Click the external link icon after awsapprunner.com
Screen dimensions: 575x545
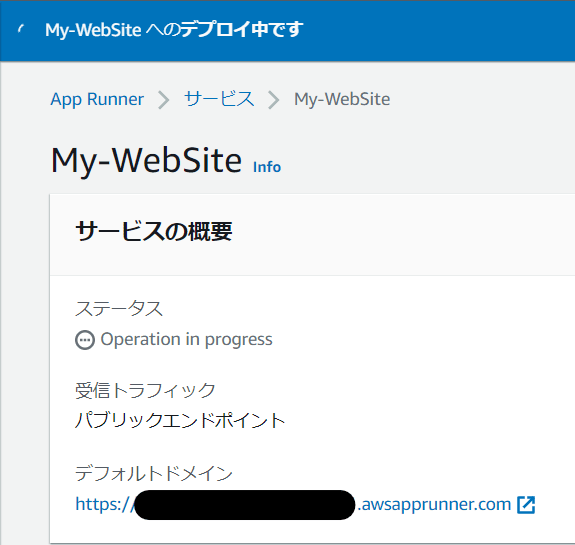526,505
